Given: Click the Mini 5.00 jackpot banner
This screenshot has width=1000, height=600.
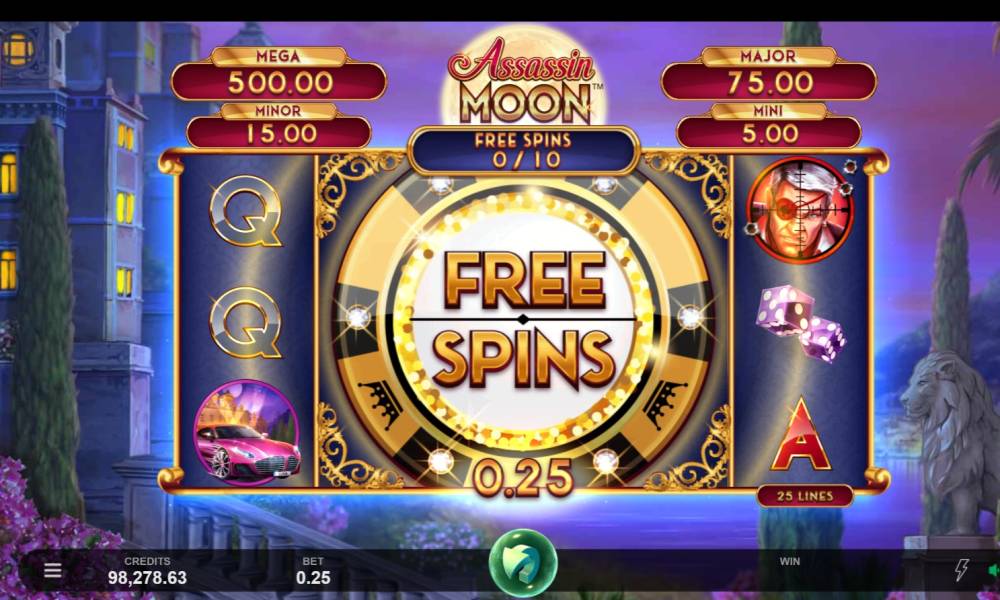Looking at the screenshot, I should click(x=768, y=126).
